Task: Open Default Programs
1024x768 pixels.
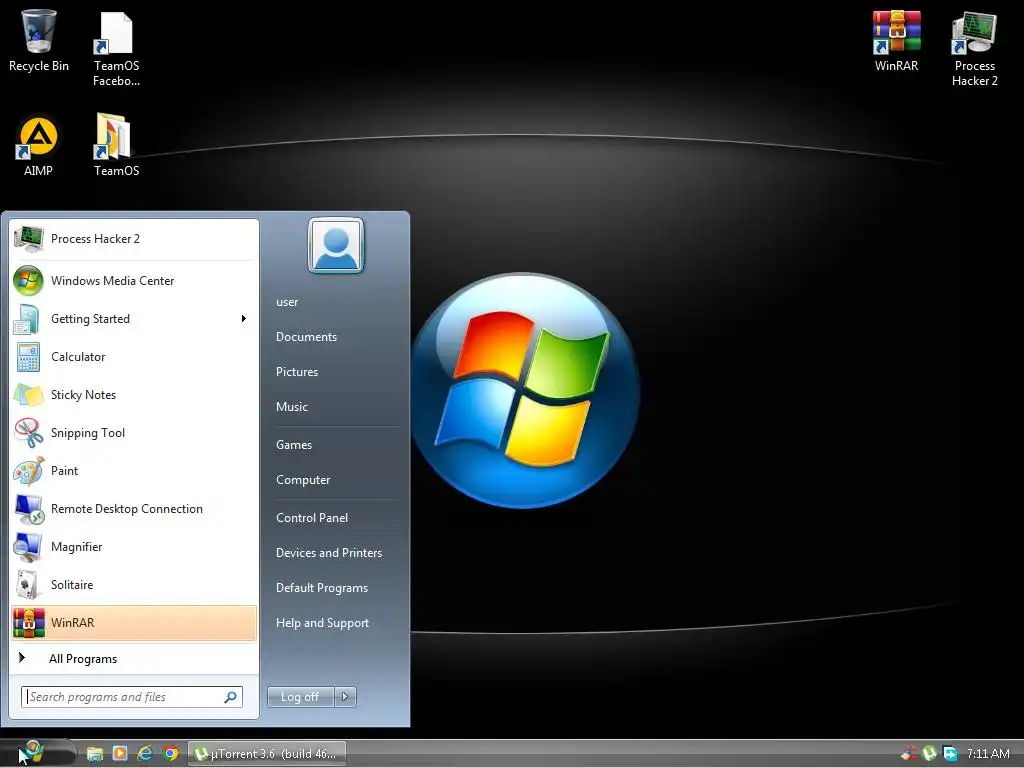Action: 322,588
